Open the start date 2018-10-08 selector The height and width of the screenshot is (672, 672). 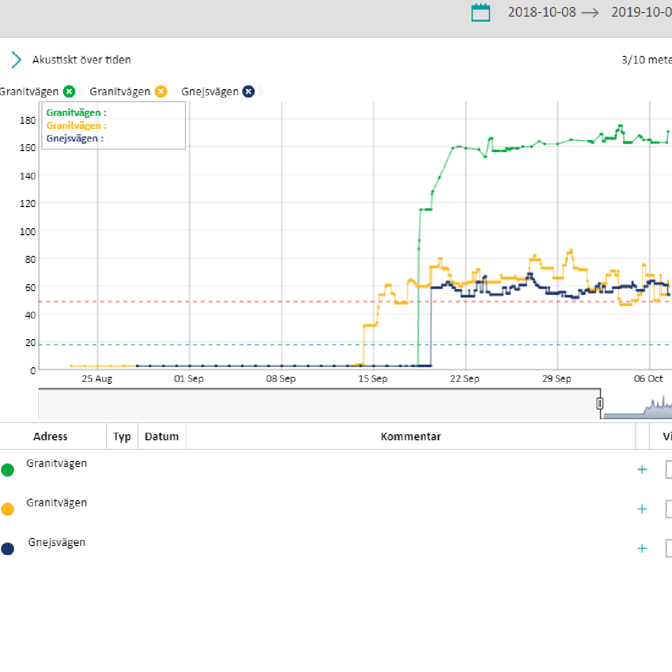541,12
